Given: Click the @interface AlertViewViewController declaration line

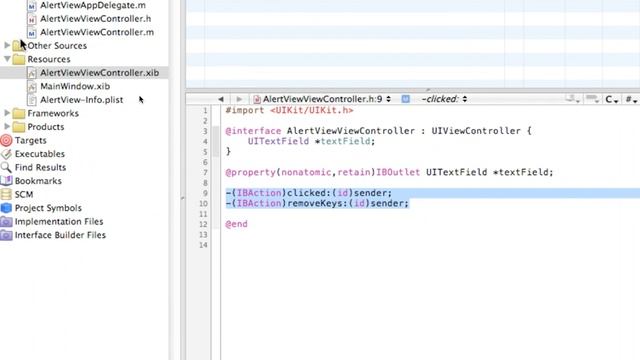Looking at the screenshot, I should pos(378,131).
